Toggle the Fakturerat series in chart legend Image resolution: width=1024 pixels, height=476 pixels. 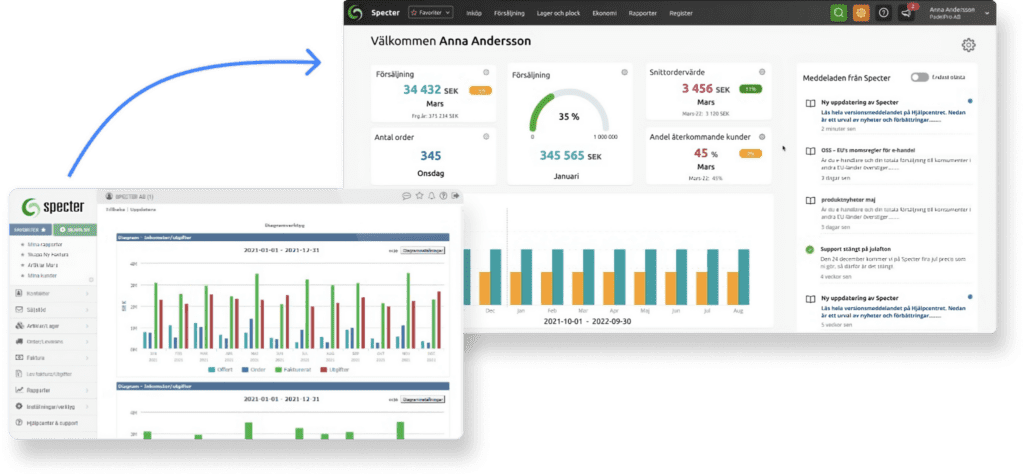click(x=291, y=370)
